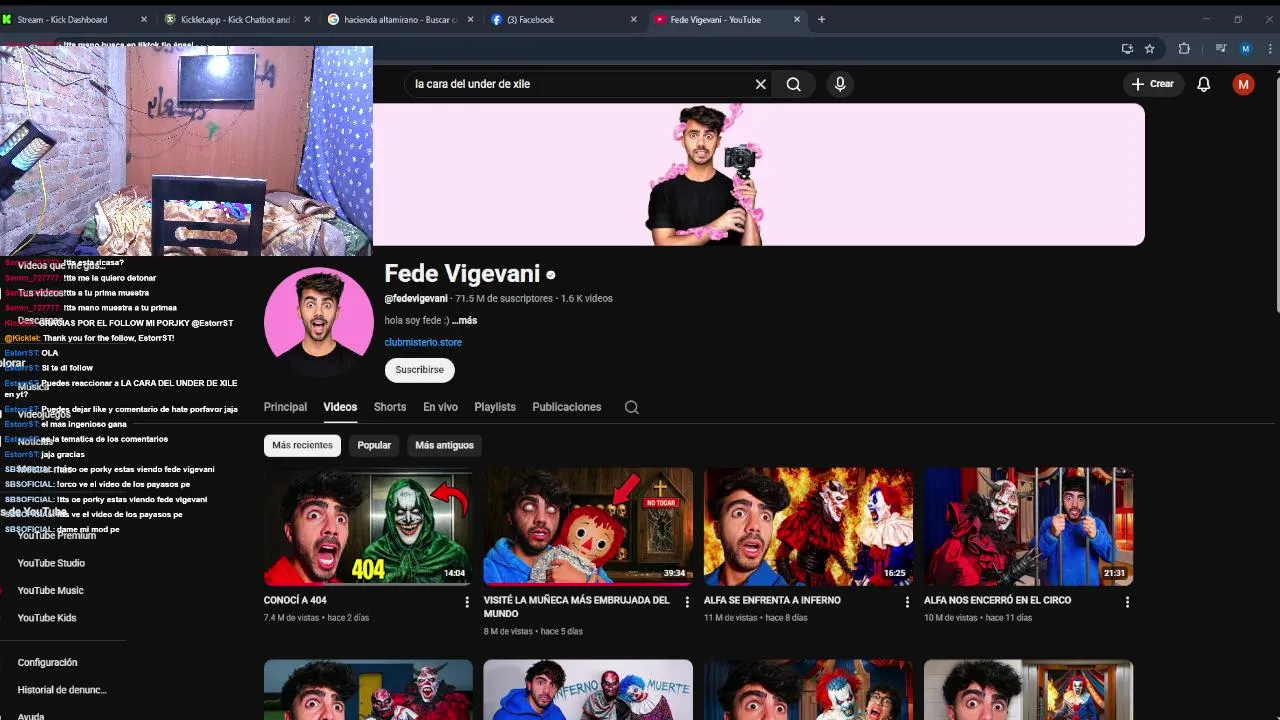Click the Fede Vigevani channel avatar
Viewport: 1280px width, 720px height.
(x=318, y=322)
